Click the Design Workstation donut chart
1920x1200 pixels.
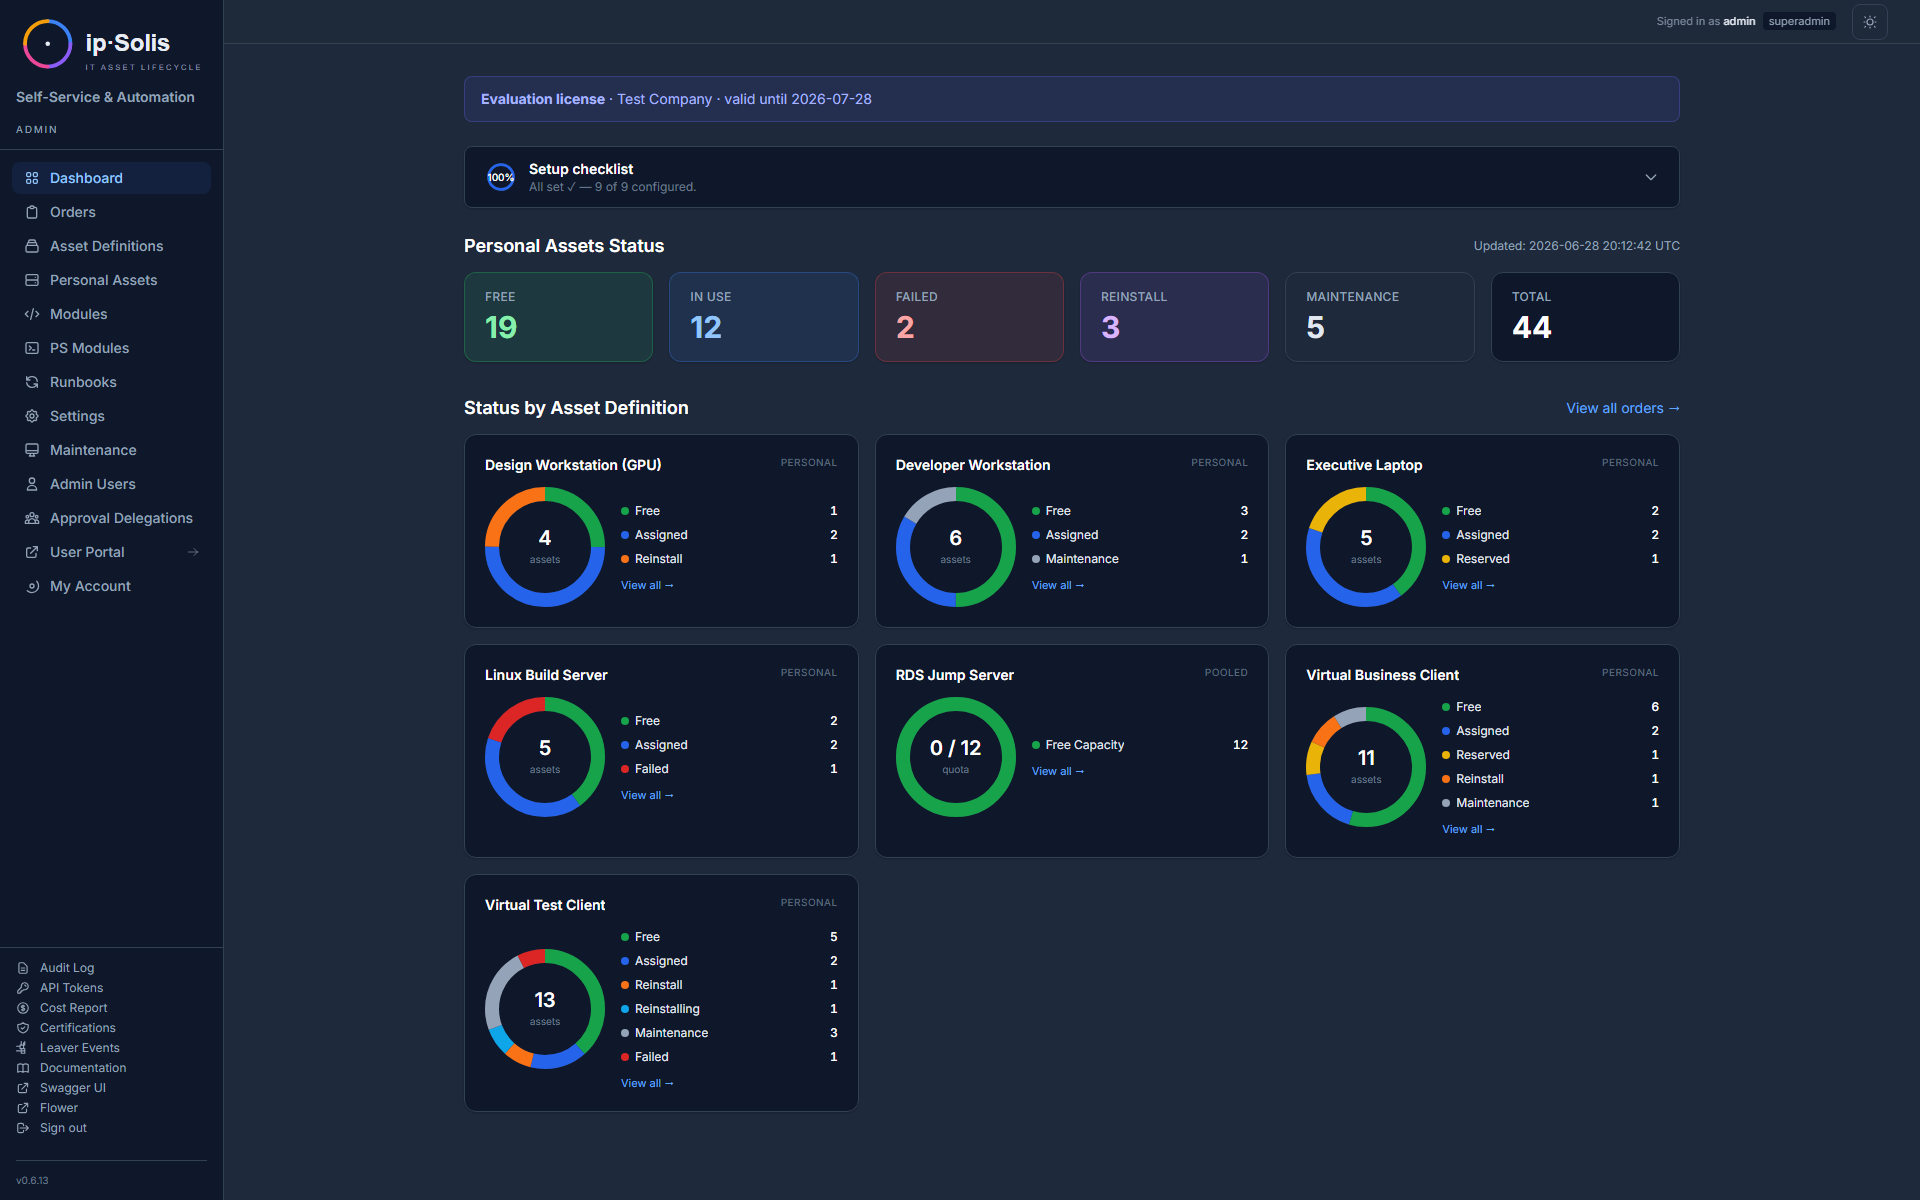(x=545, y=547)
